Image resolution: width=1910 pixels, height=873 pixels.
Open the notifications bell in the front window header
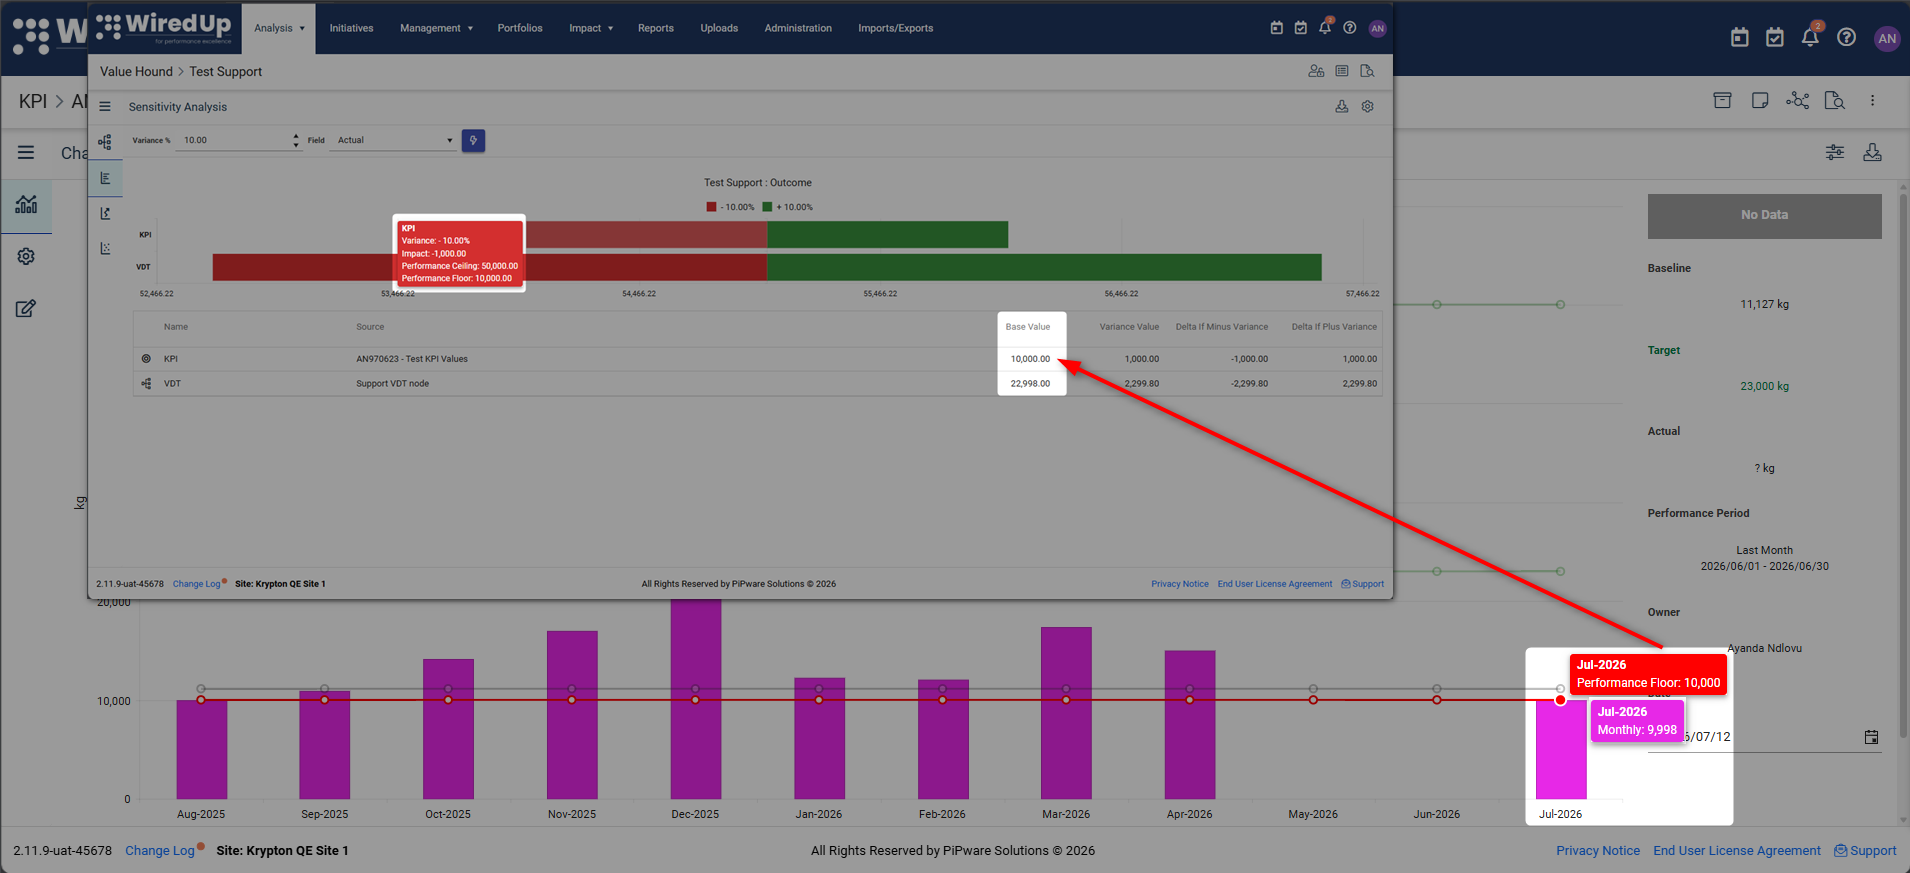(1325, 27)
